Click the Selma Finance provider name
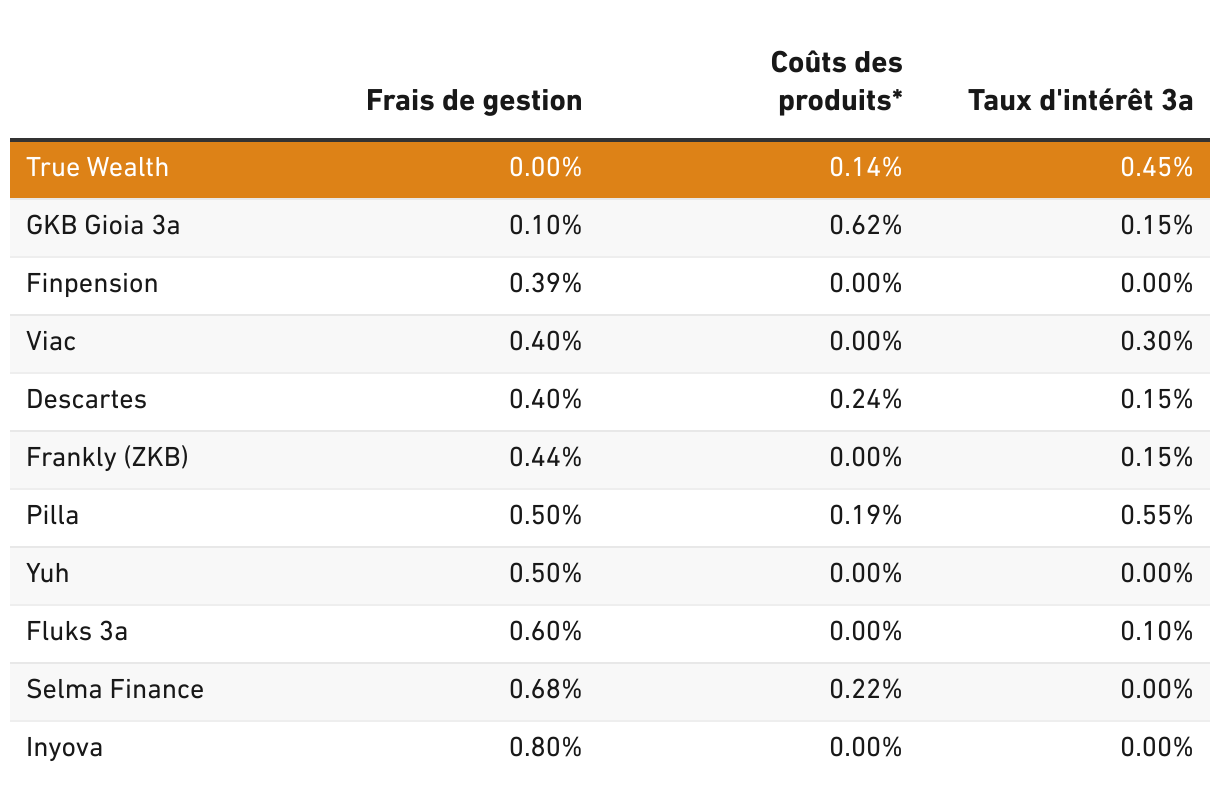1220x788 pixels. pos(115,689)
